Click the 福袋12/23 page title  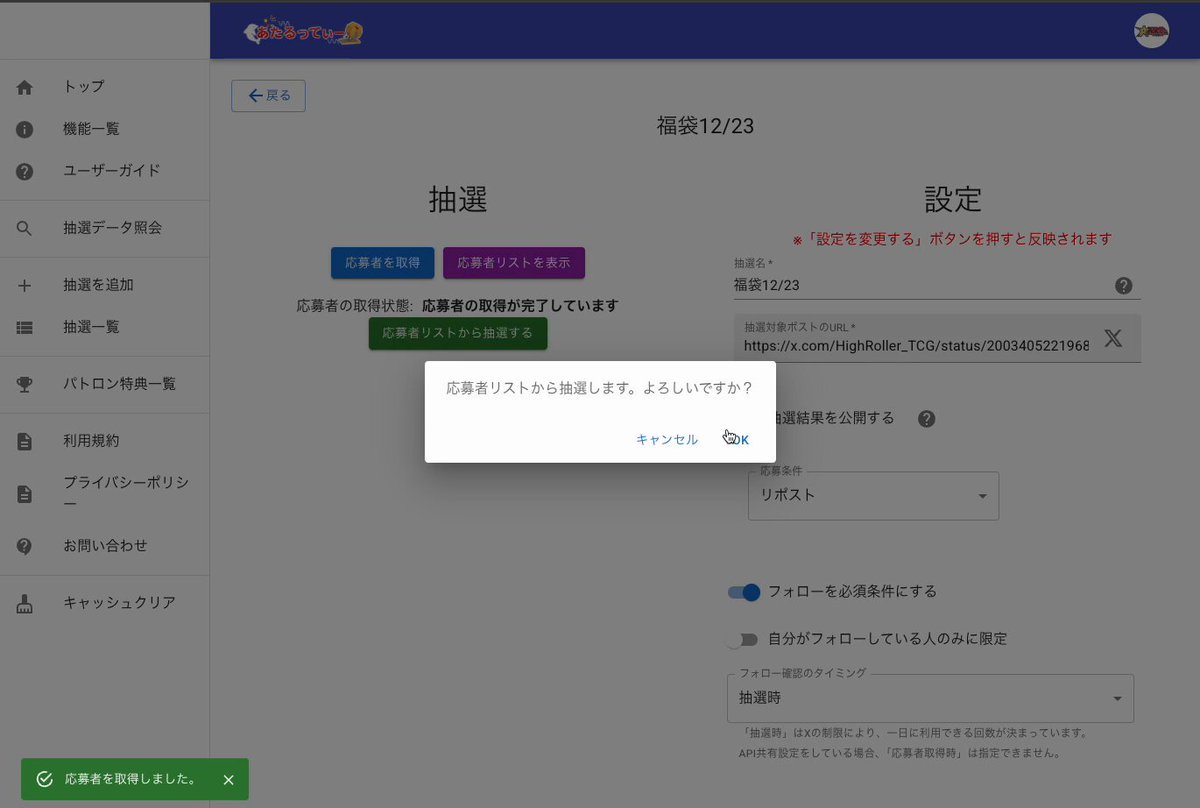(705, 126)
